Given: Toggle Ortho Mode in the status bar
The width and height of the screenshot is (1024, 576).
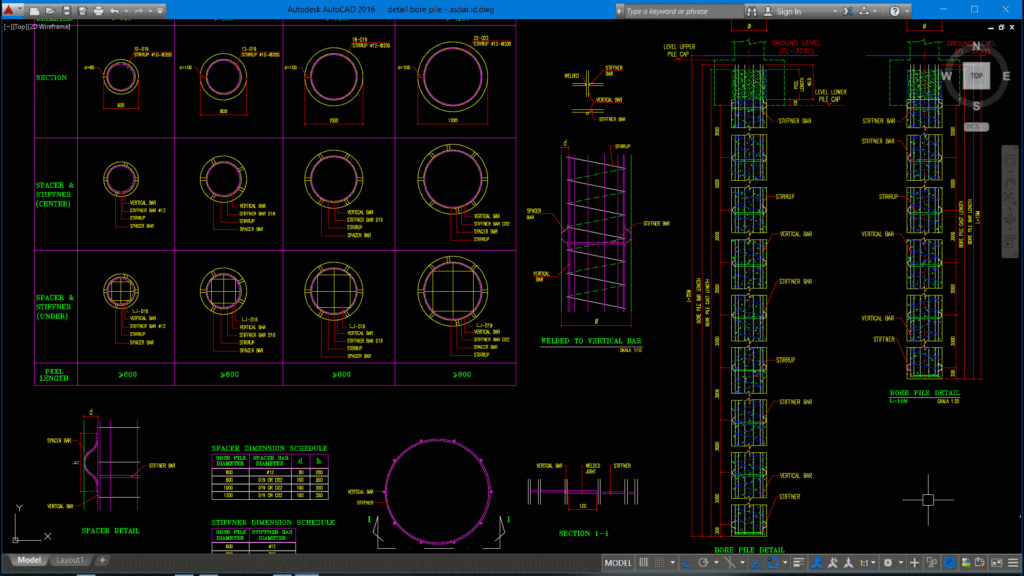Looking at the screenshot, I should coord(686,563).
